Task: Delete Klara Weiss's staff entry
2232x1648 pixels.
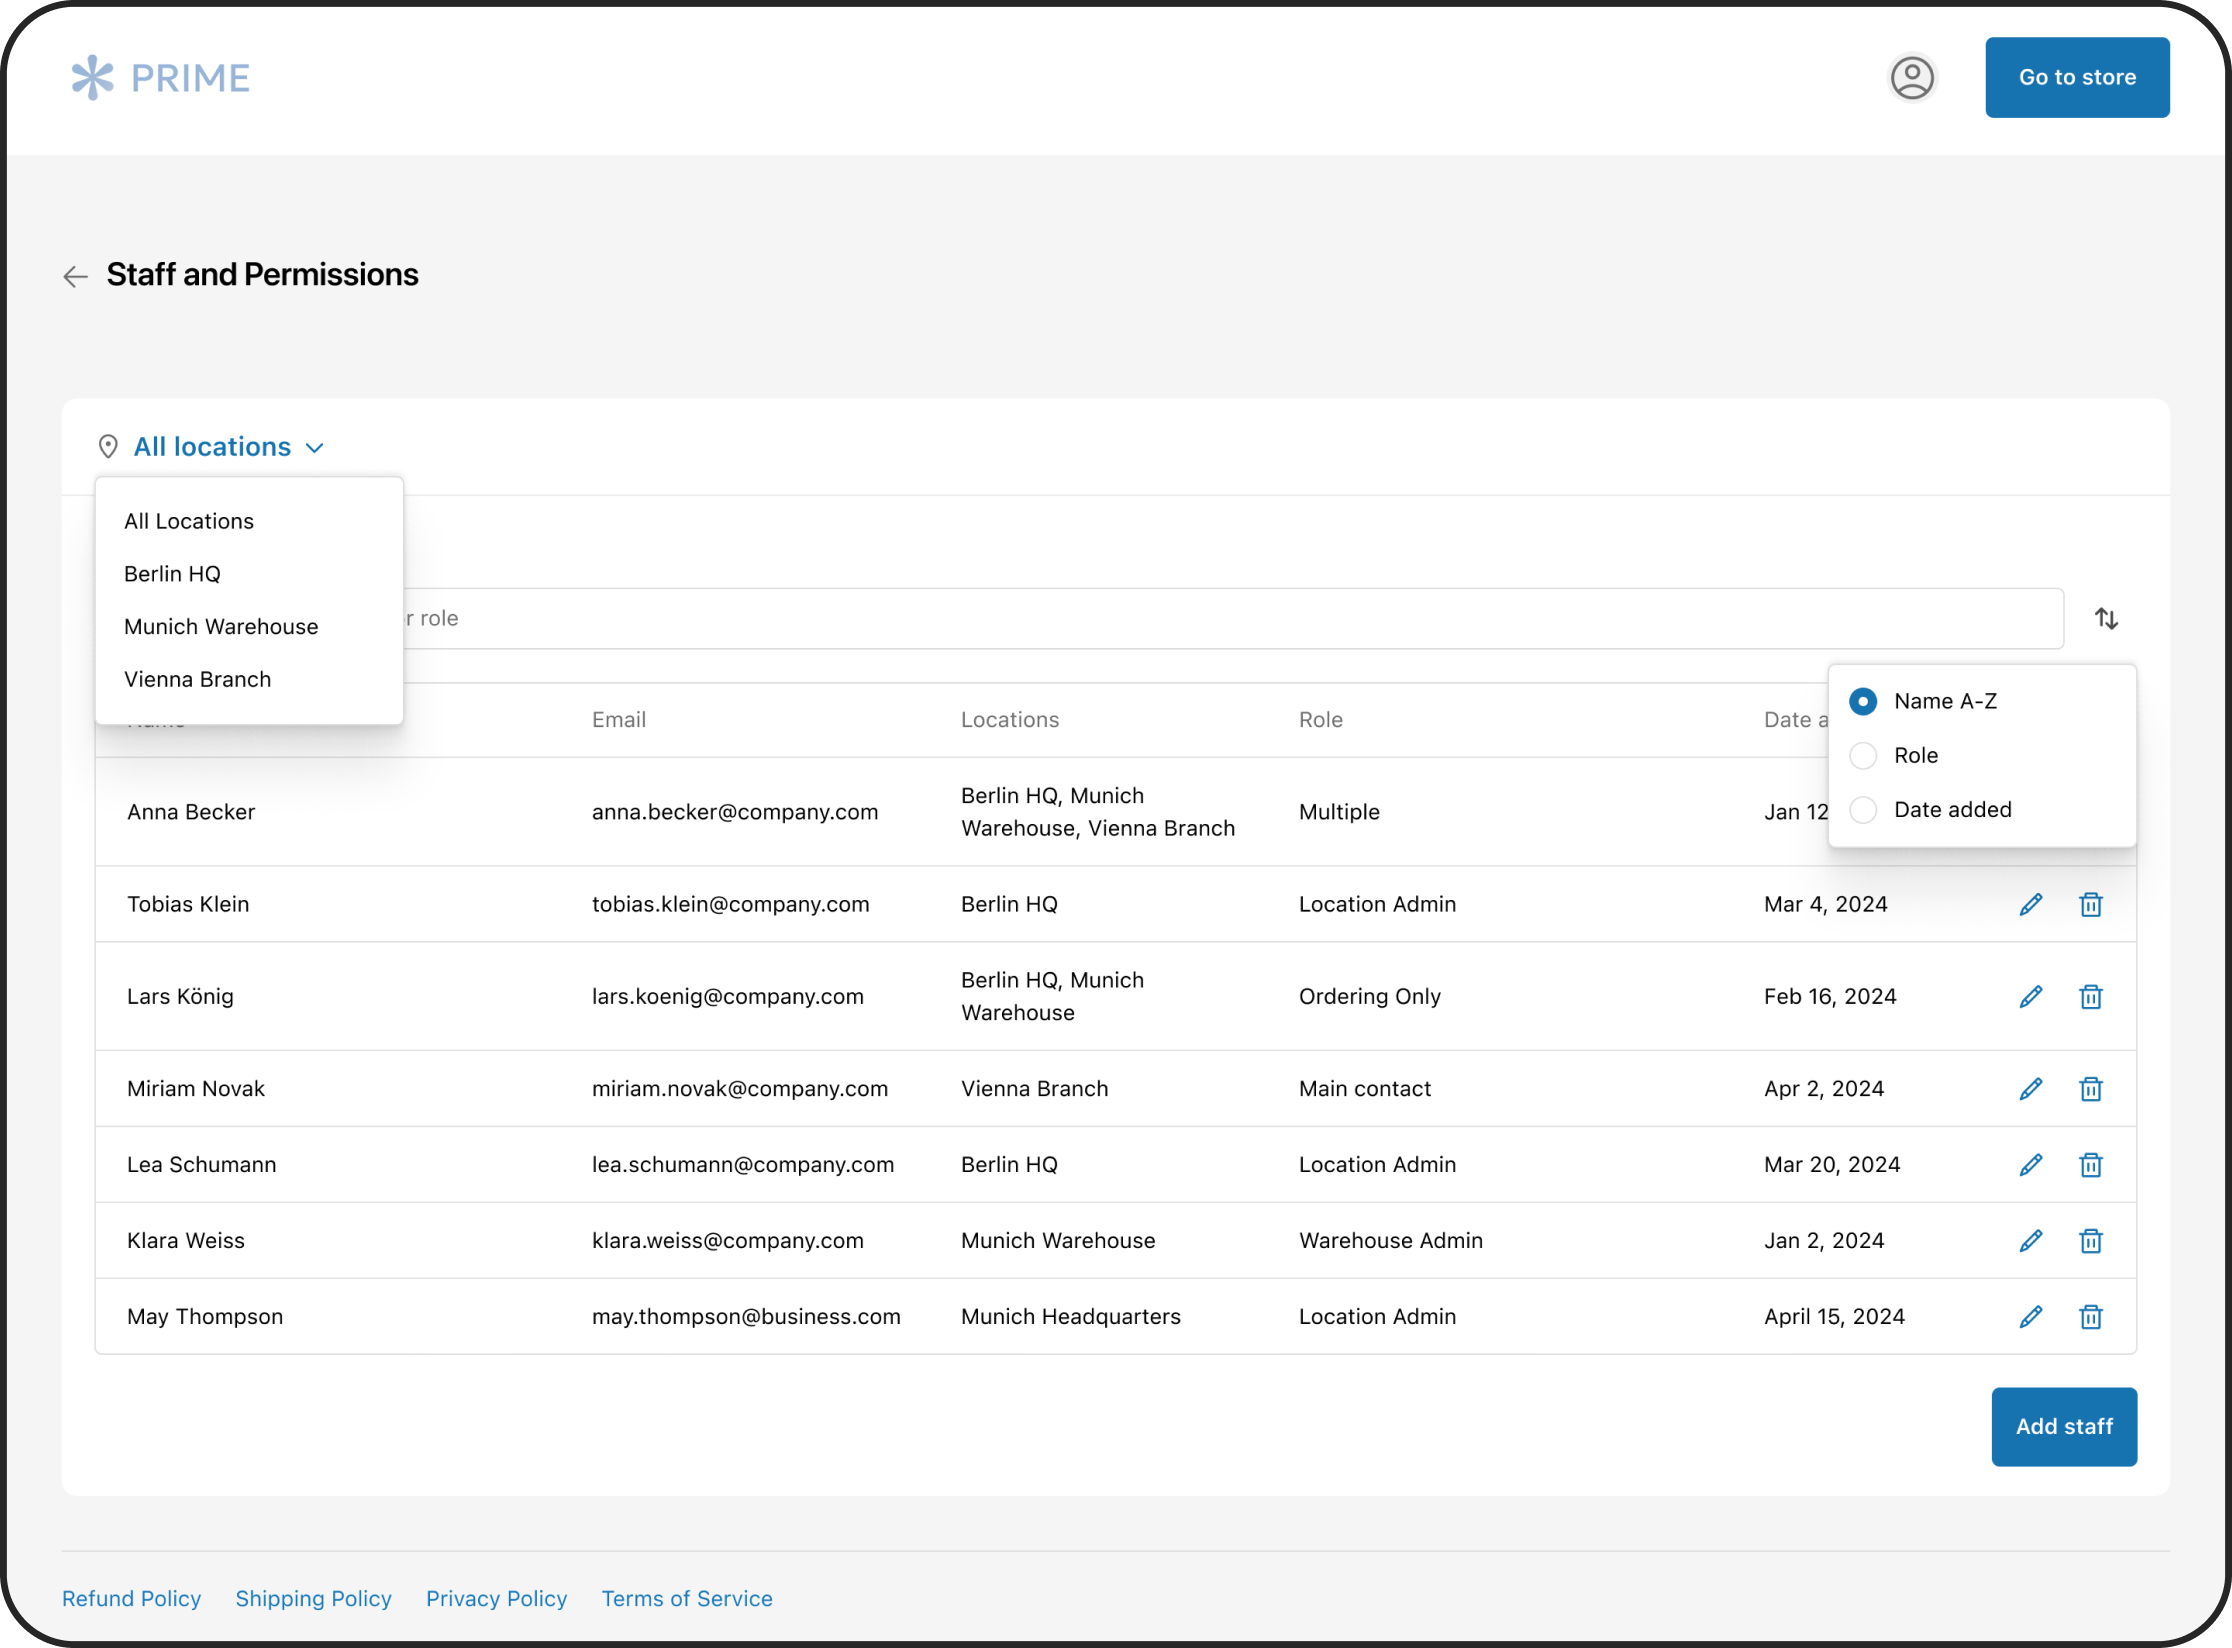Action: click(2091, 1240)
